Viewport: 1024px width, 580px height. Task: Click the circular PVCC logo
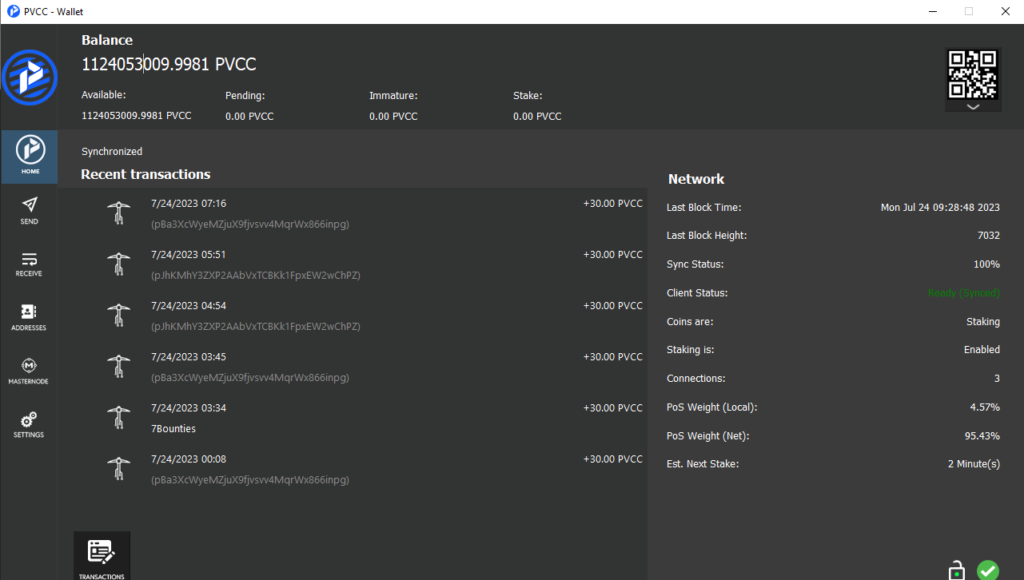coord(30,77)
